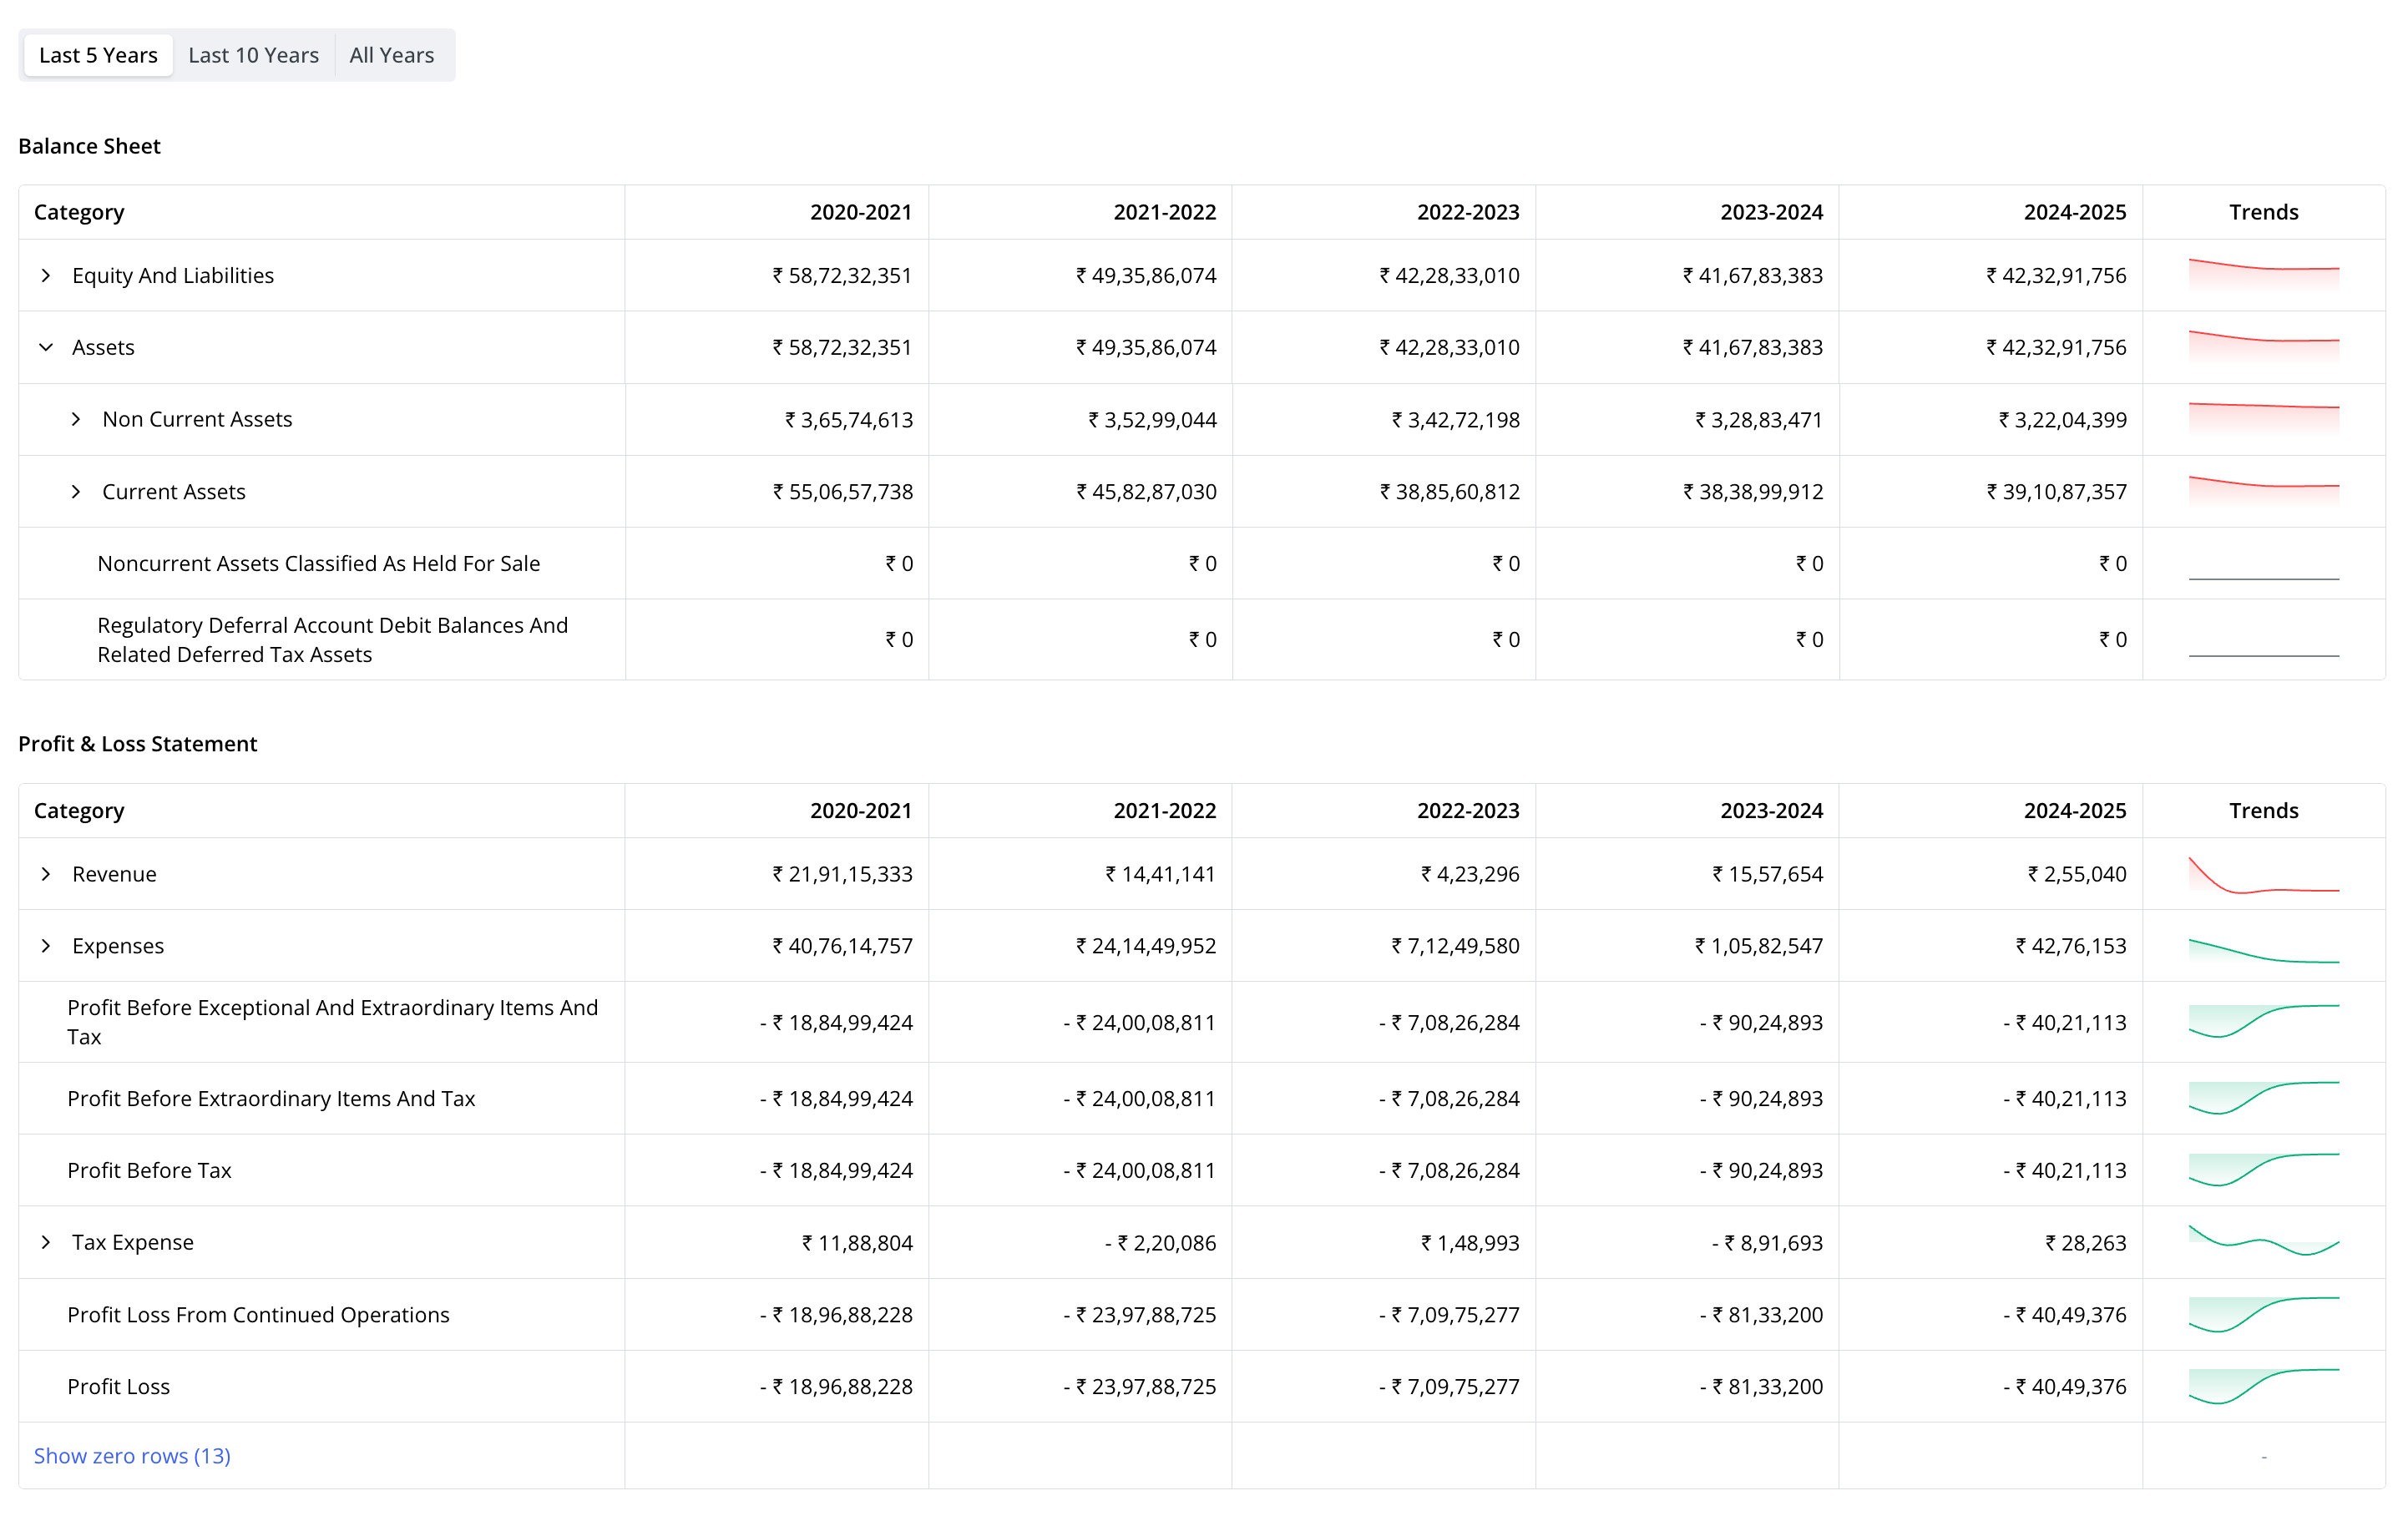Open the Revenue trend sparkline
The image size is (2408, 1516).
2263,874
